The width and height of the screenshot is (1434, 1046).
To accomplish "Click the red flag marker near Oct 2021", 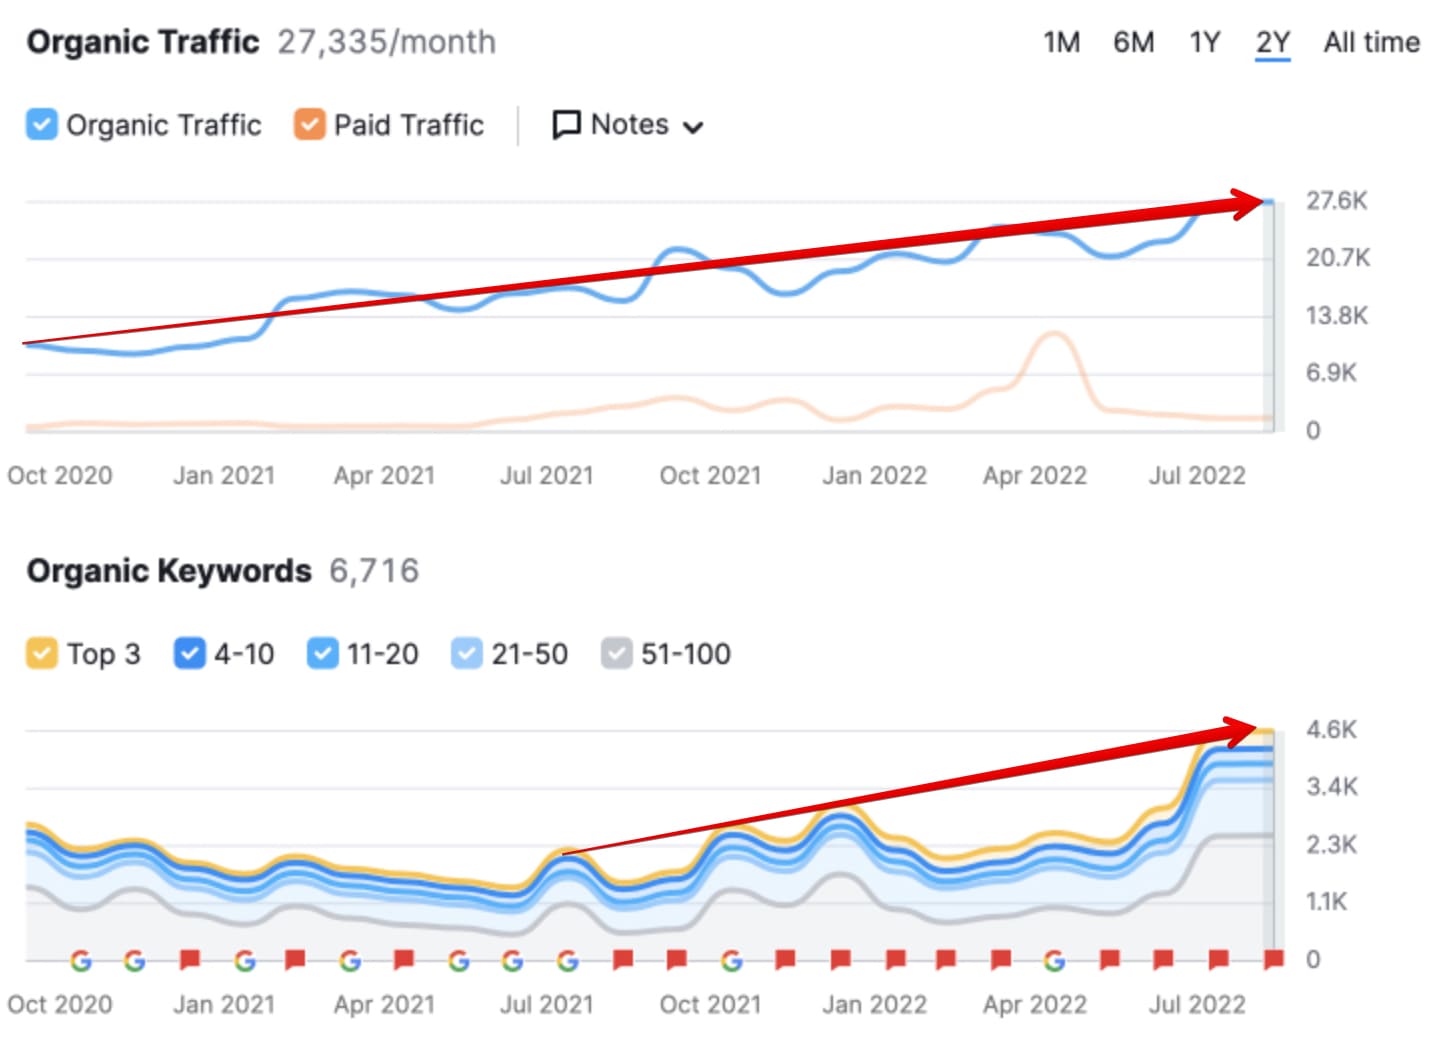I will 679,960.
